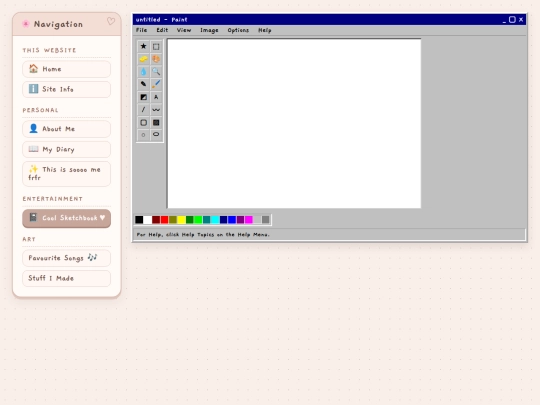Click the status bar help text
The height and width of the screenshot is (405, 540).
point(203,235)
